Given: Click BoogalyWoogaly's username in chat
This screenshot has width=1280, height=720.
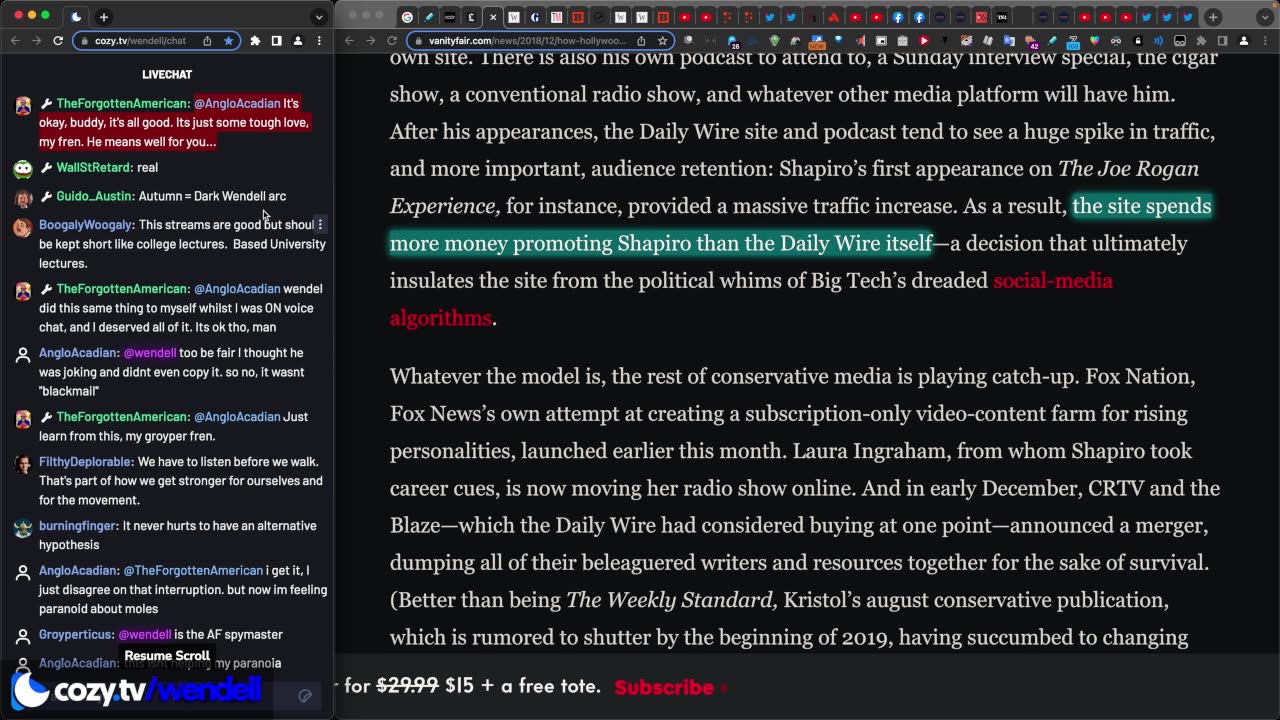Looking at the screenshot, I should 85,225.
